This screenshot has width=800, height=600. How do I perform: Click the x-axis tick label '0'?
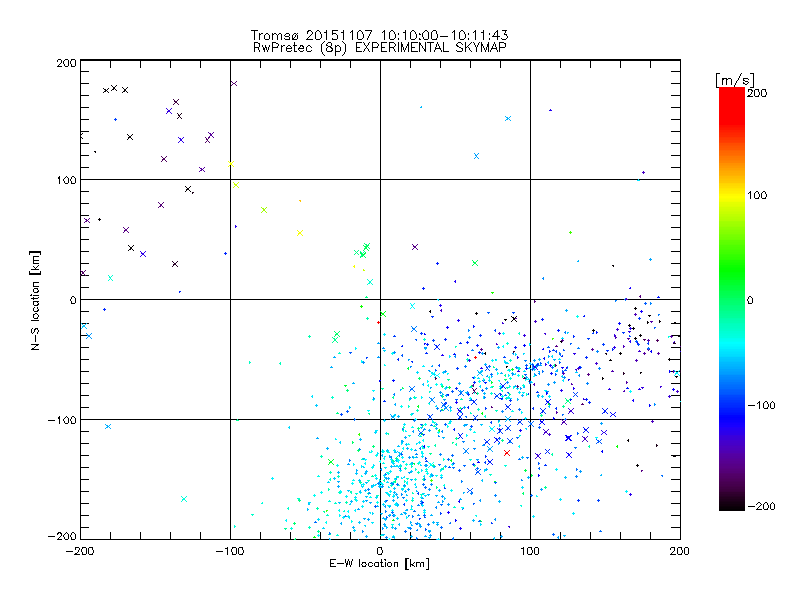pos(380,552)
